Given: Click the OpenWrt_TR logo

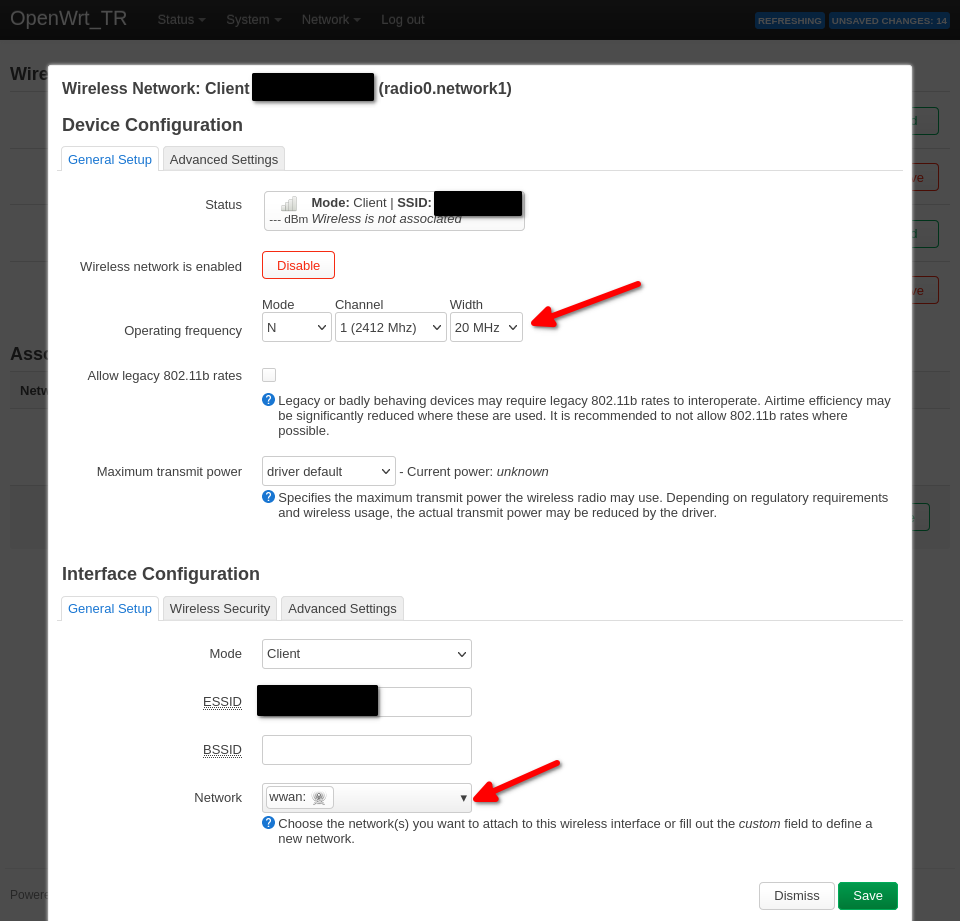Looking at the screenshot, I should tap(68, 18).
